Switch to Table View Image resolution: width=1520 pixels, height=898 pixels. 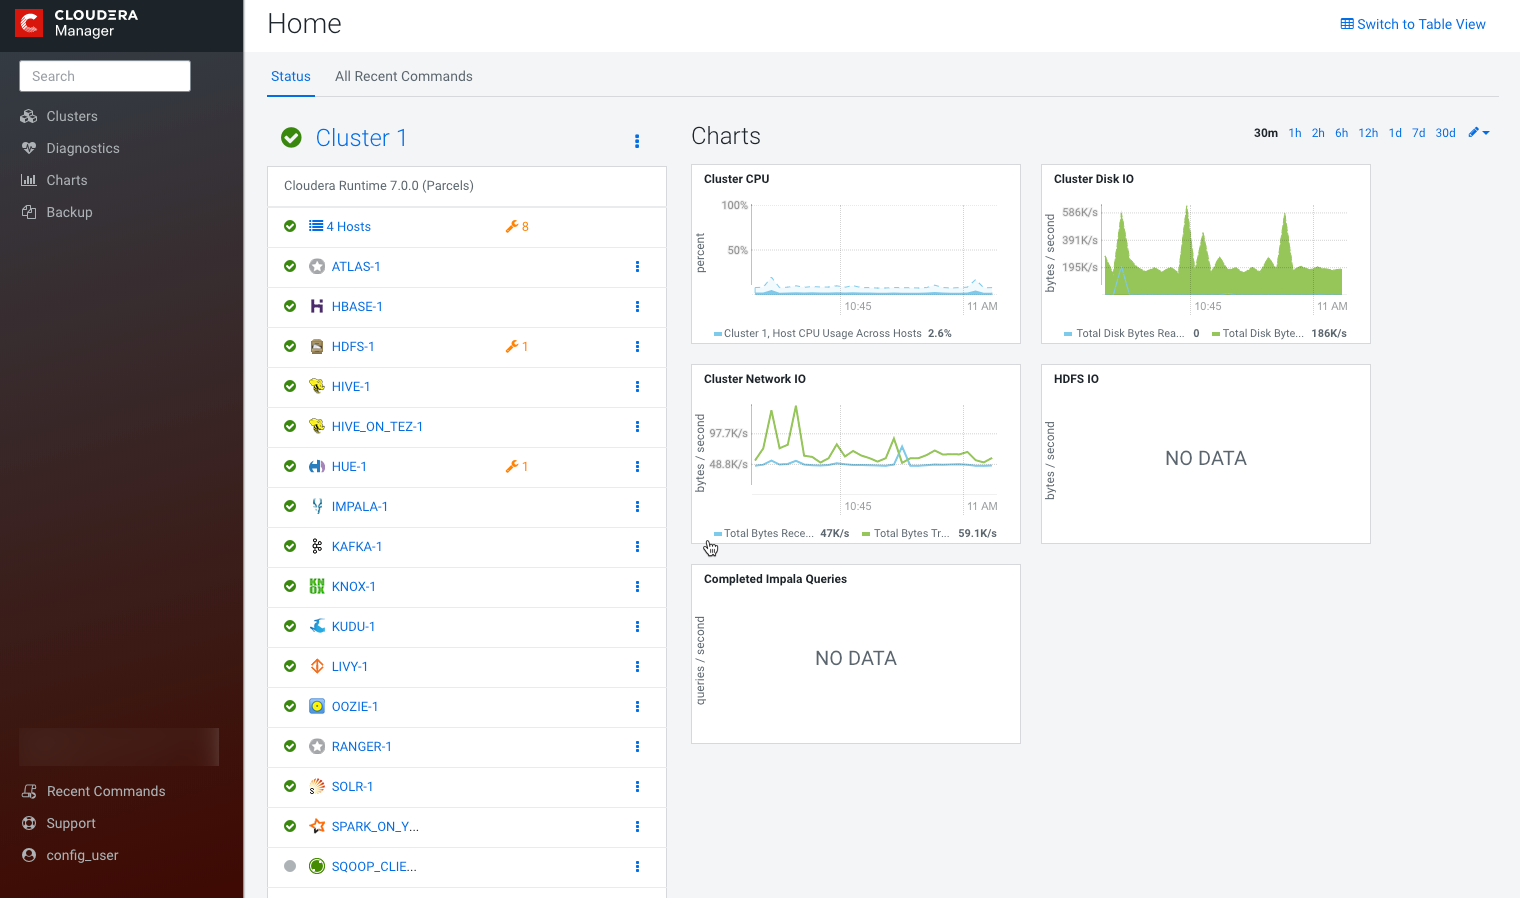click(1412, 24)
